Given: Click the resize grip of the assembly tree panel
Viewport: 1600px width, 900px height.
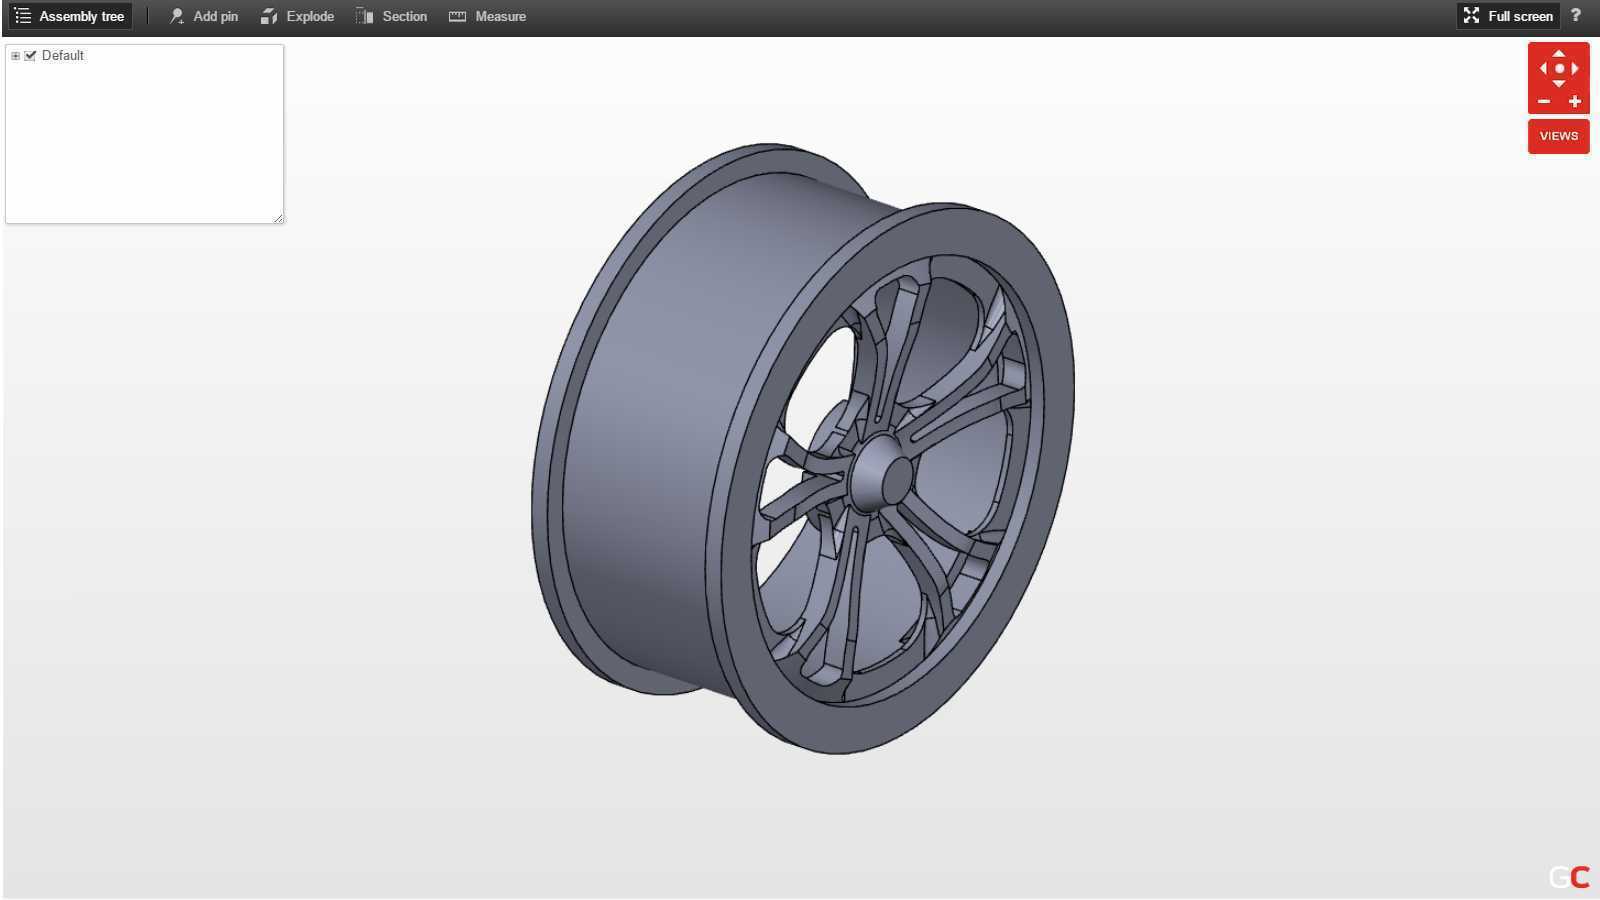Looking at the screenshot, I should pyautogui.click(x=278, y=218).
